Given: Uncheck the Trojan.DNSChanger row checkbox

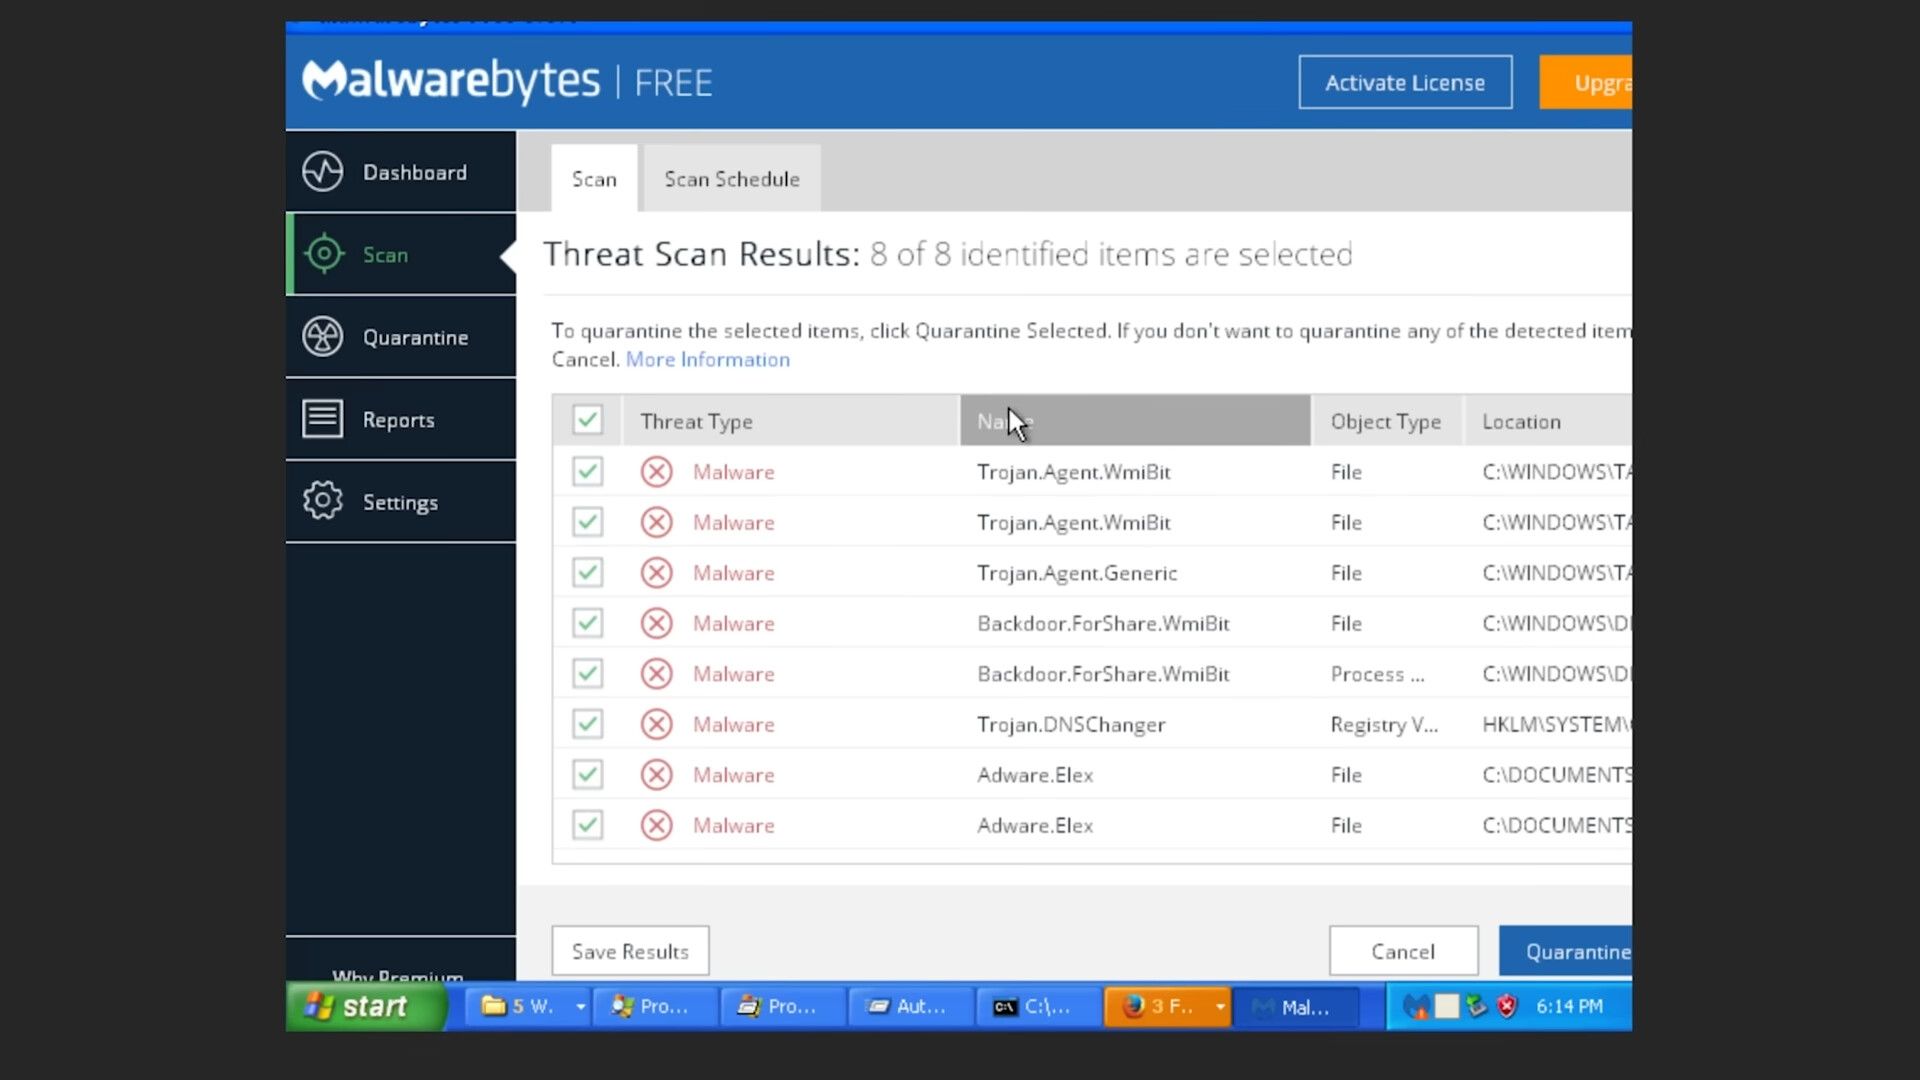Looking at the screenshot, I should pyautogui.click(x=588, y=724).
